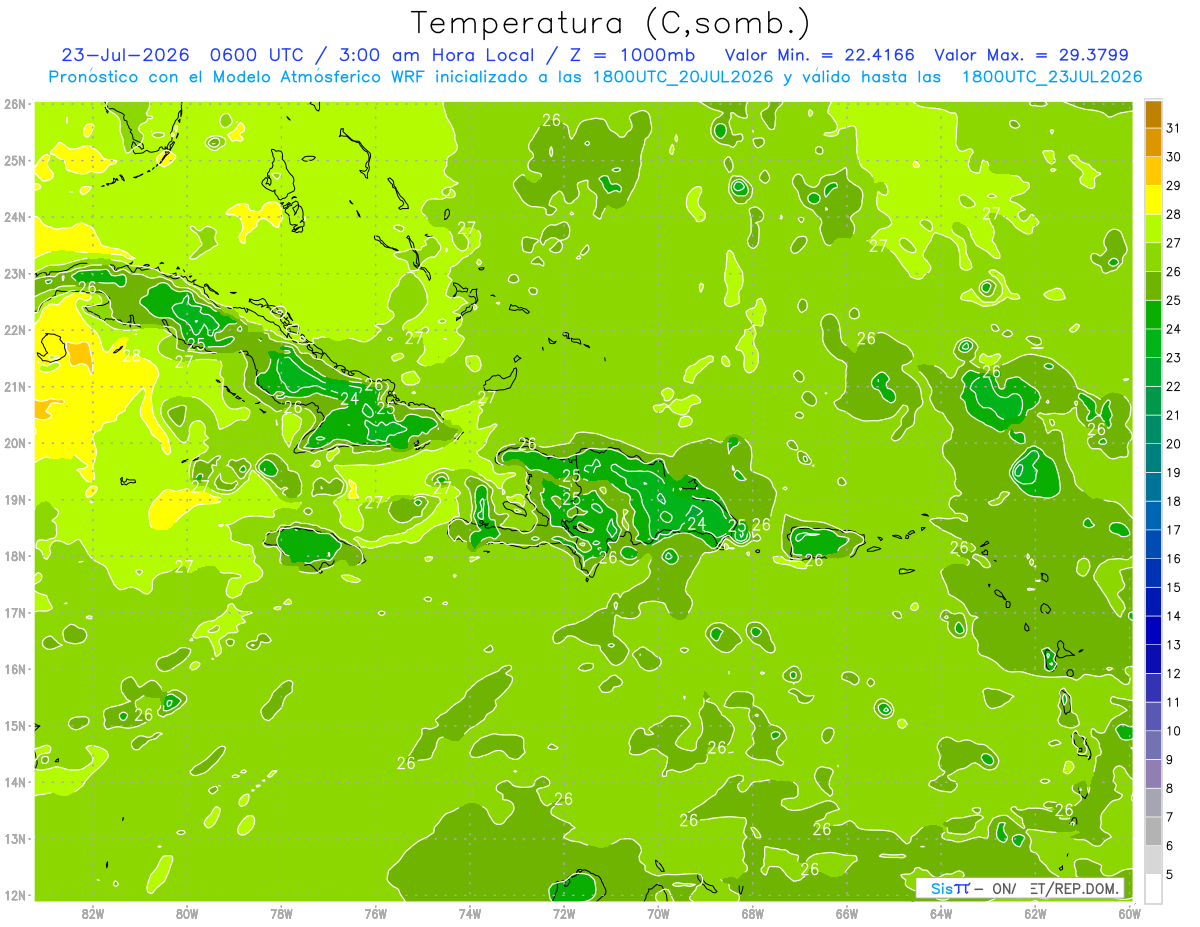Click the map title Temperatura (C,somb.)
Screen dimensions: 1200x927
coord(611,23)
